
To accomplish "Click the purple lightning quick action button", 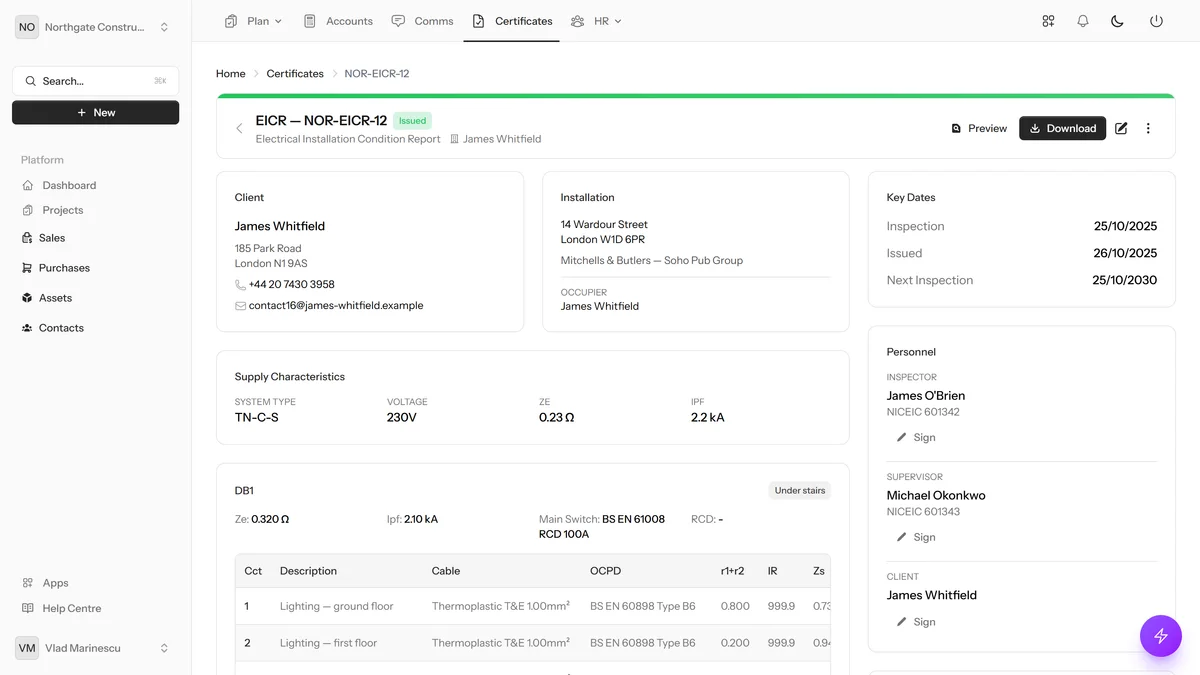I will [1161, 635].
